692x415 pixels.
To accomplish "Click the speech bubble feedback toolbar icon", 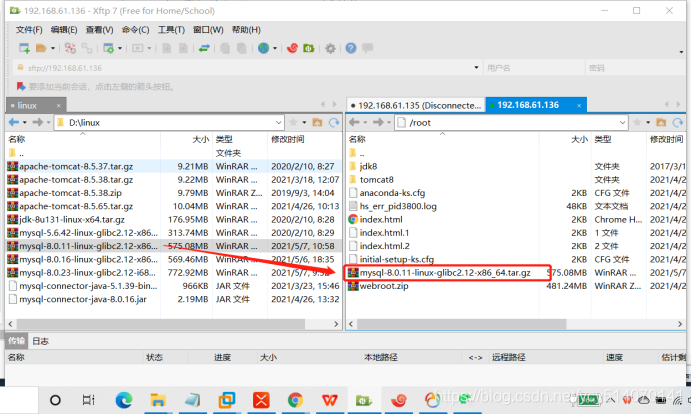I will pyautogui.click(x=367, y=48).
